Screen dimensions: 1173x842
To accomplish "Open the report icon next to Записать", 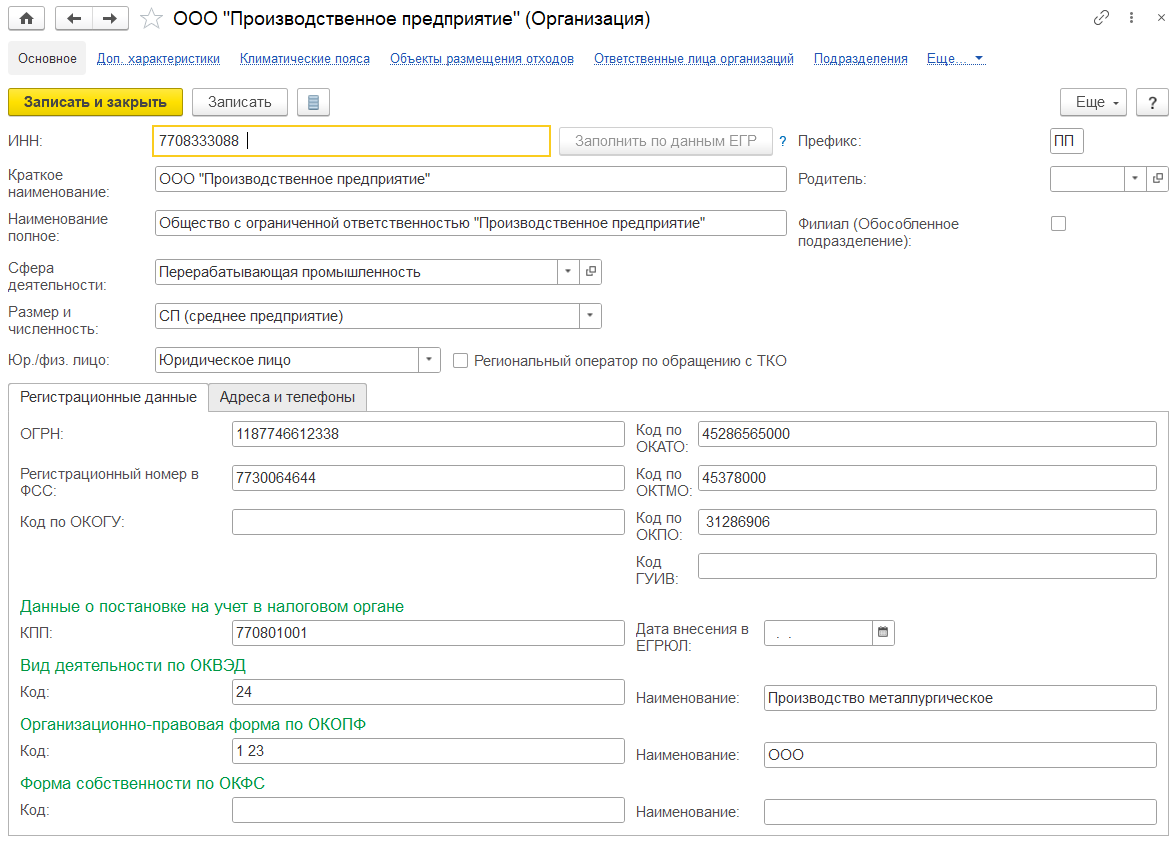I will 313,102.
